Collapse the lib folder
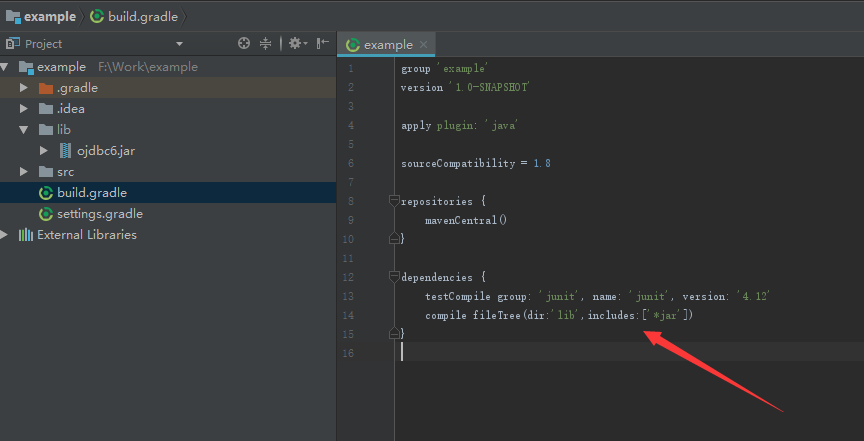This screenshot has height=441, width=864. pos(24,130)
